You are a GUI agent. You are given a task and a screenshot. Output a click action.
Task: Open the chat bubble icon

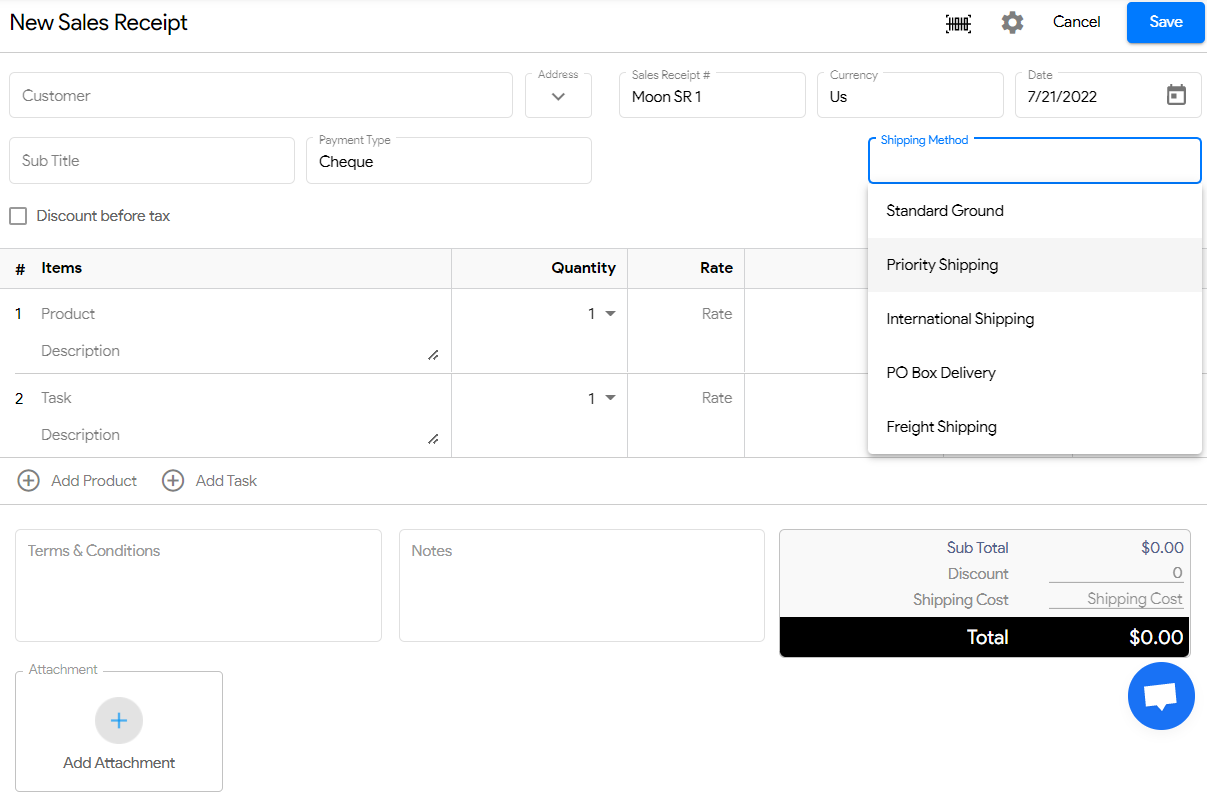1161,695
